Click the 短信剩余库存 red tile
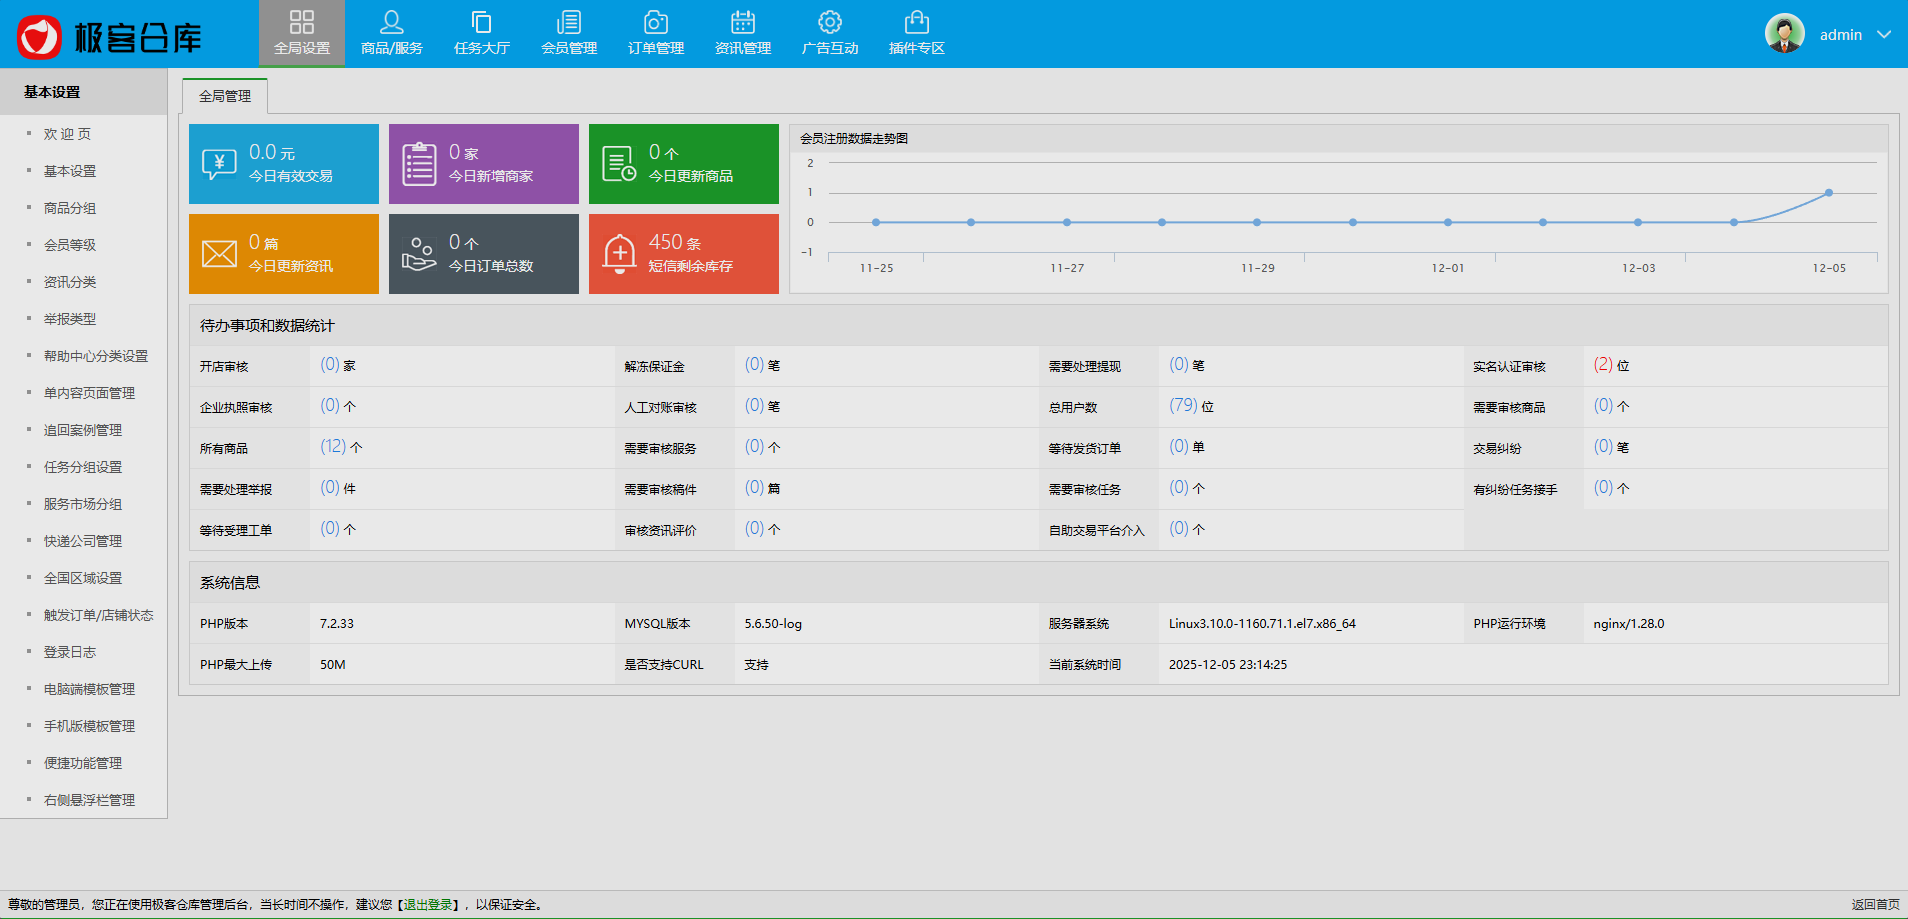The height and width of the screenshot is (919, 1908). 683,254
